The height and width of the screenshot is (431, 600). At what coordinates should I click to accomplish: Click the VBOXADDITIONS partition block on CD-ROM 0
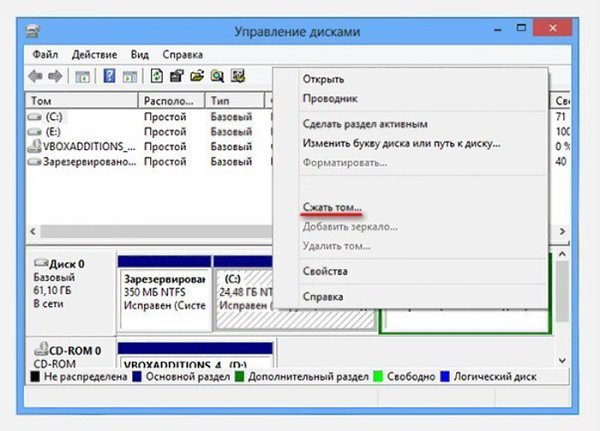coord(196,355)
